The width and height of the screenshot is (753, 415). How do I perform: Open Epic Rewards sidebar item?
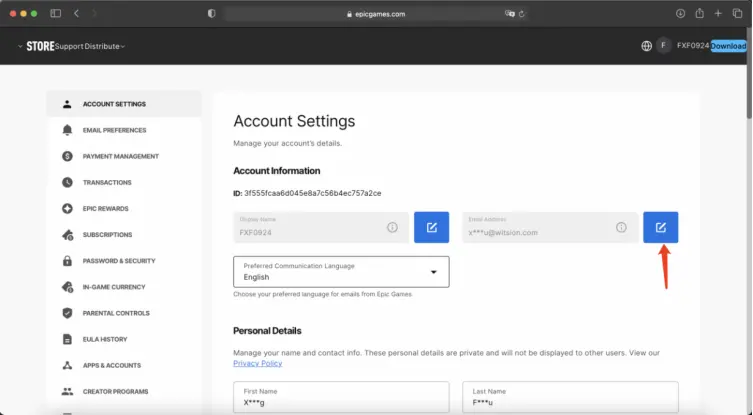pyautogui.click(x=124, y=208)
